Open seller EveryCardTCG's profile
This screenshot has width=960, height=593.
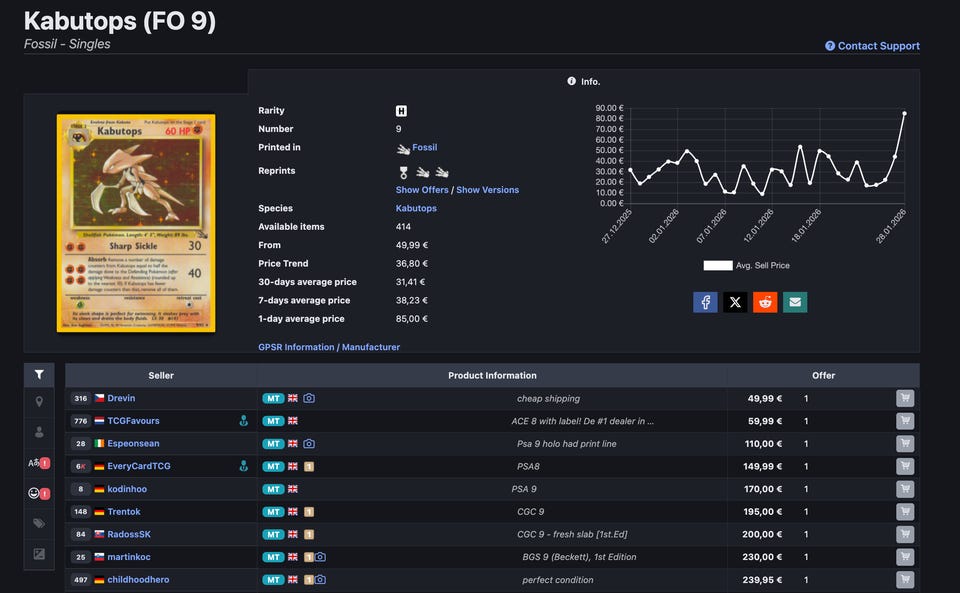tap(139, 466)
